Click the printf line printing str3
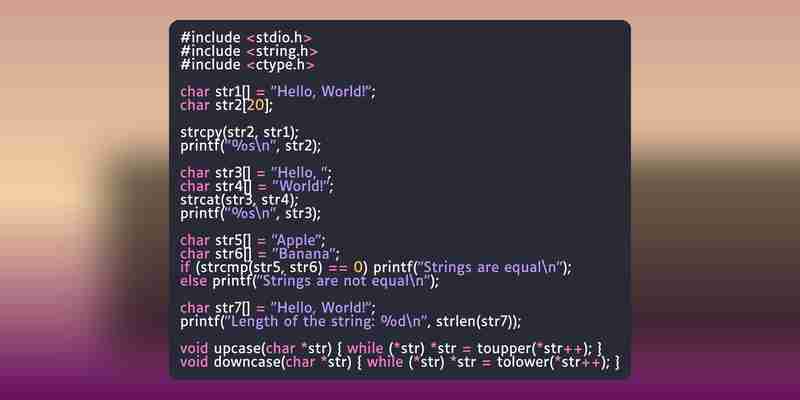Image resolution: width=800 pixels, height=400 pixels. (251, 213)
